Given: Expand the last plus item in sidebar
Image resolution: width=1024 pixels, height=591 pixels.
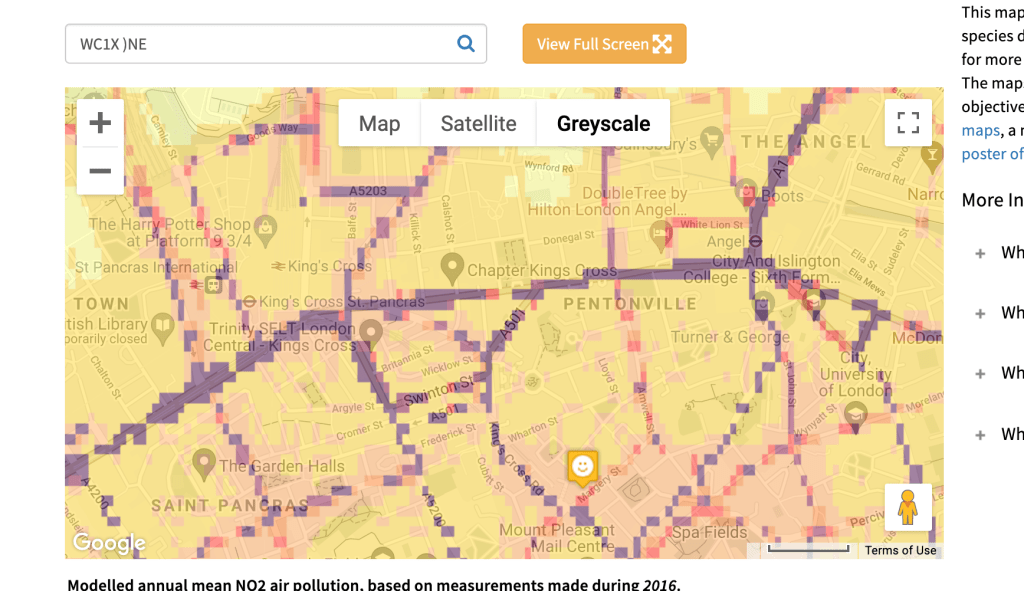Looking at the screenshot, I should coord(980,435).
